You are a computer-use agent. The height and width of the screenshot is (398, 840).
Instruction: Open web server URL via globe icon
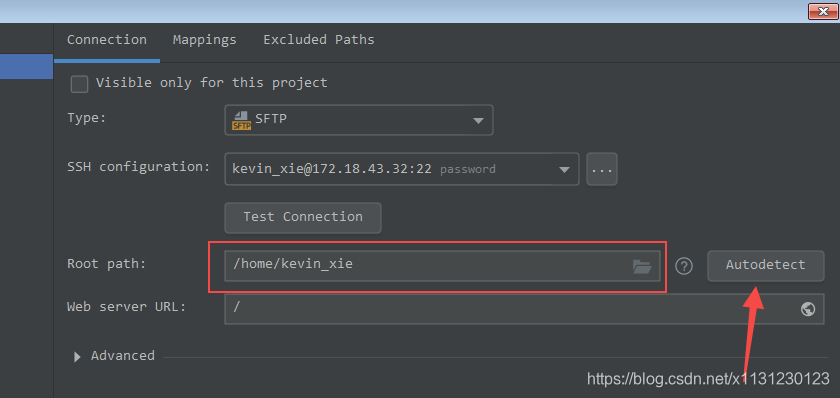(x=808, y=309)
